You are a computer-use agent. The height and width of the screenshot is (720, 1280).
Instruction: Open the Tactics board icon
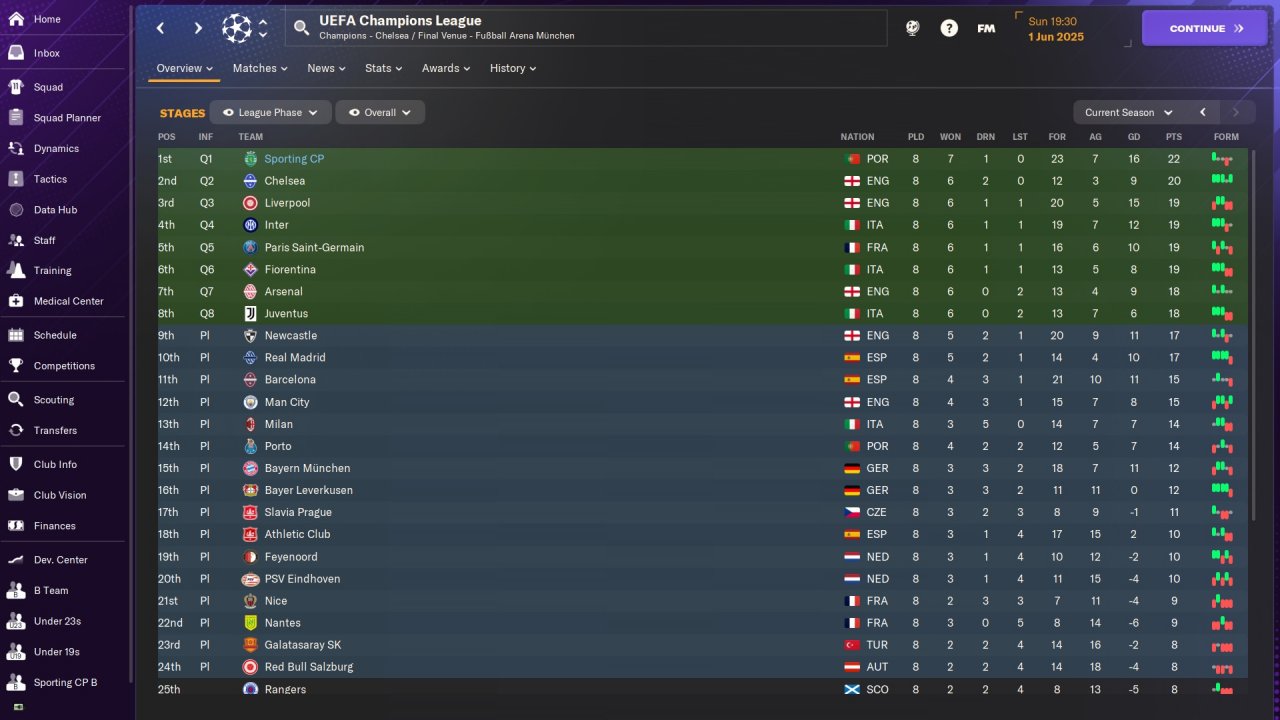[16, 179]
